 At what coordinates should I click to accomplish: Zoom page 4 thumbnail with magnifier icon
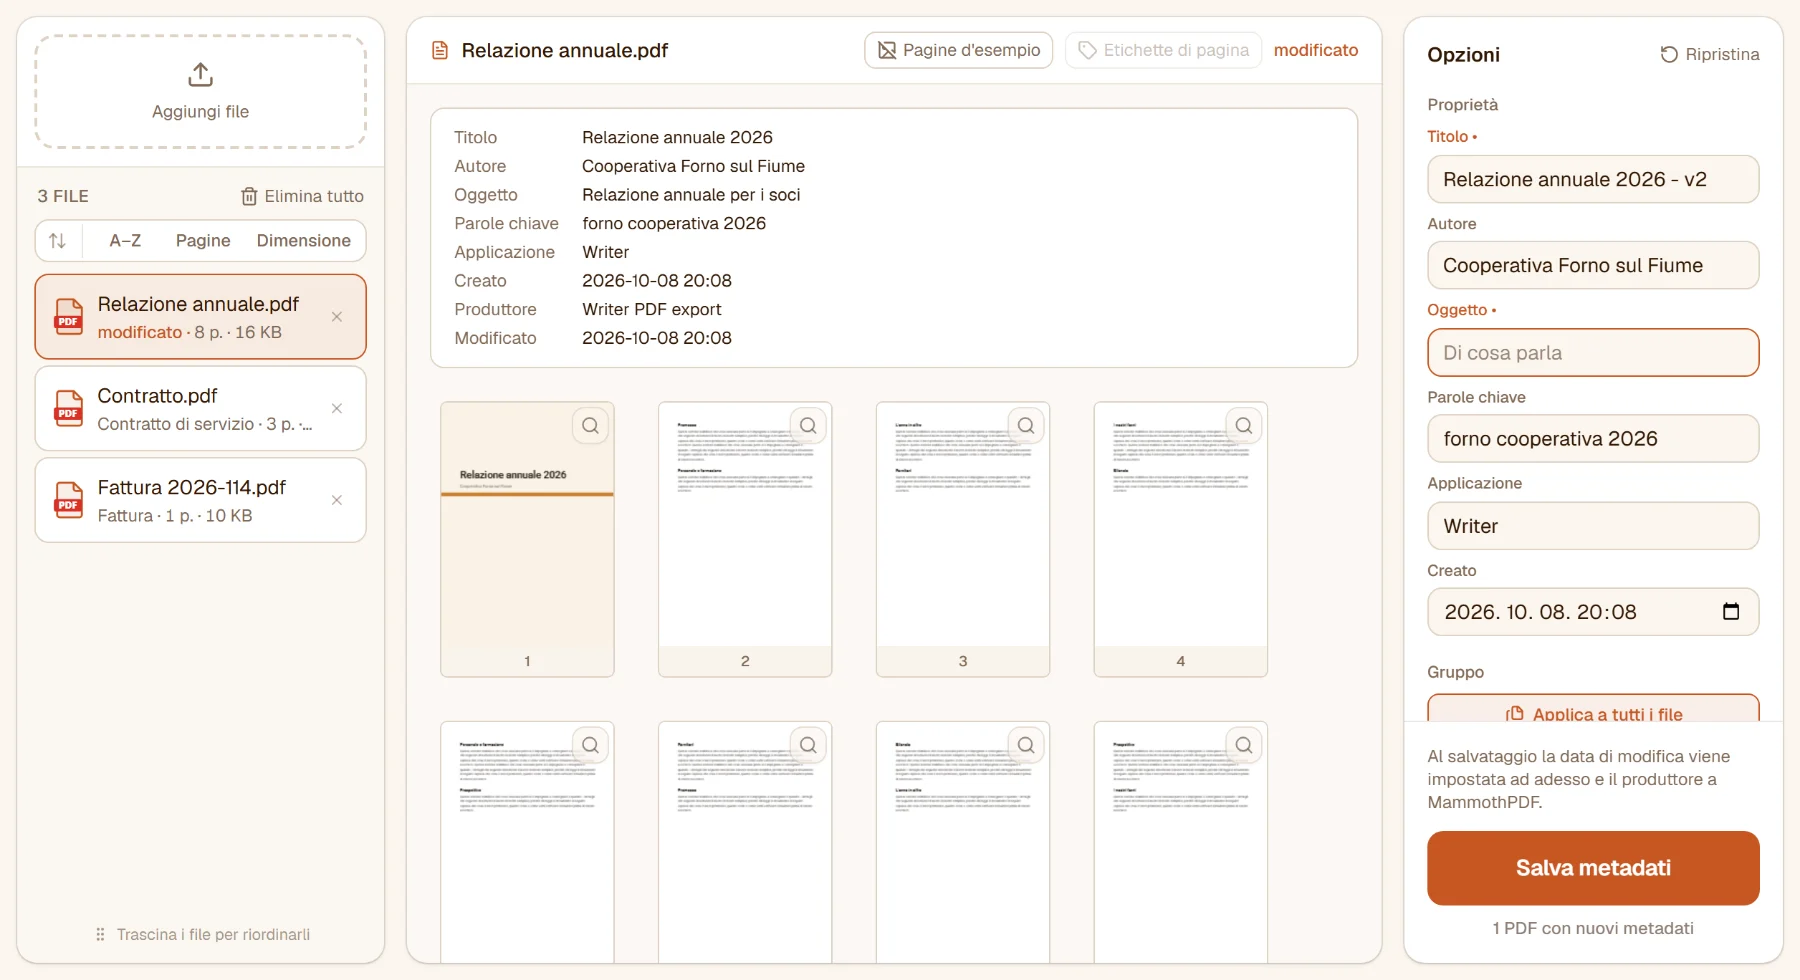tap(1244, 426)
